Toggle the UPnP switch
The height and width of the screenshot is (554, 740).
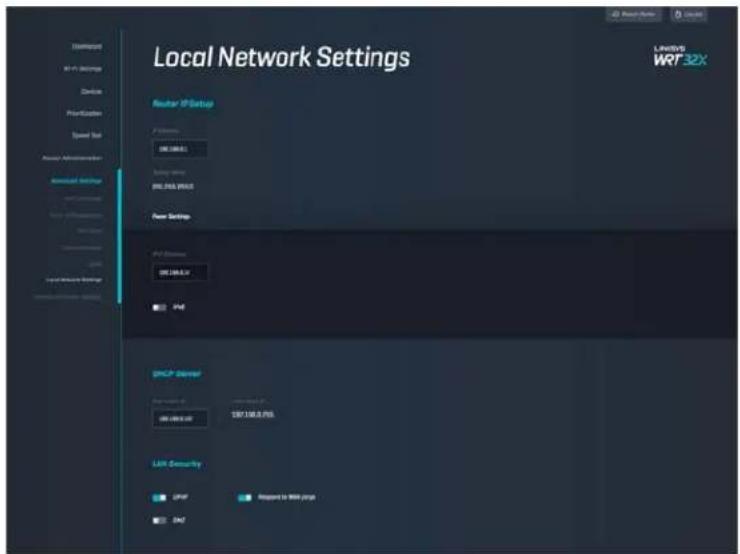pyautogui.click(x=159, y=498)
